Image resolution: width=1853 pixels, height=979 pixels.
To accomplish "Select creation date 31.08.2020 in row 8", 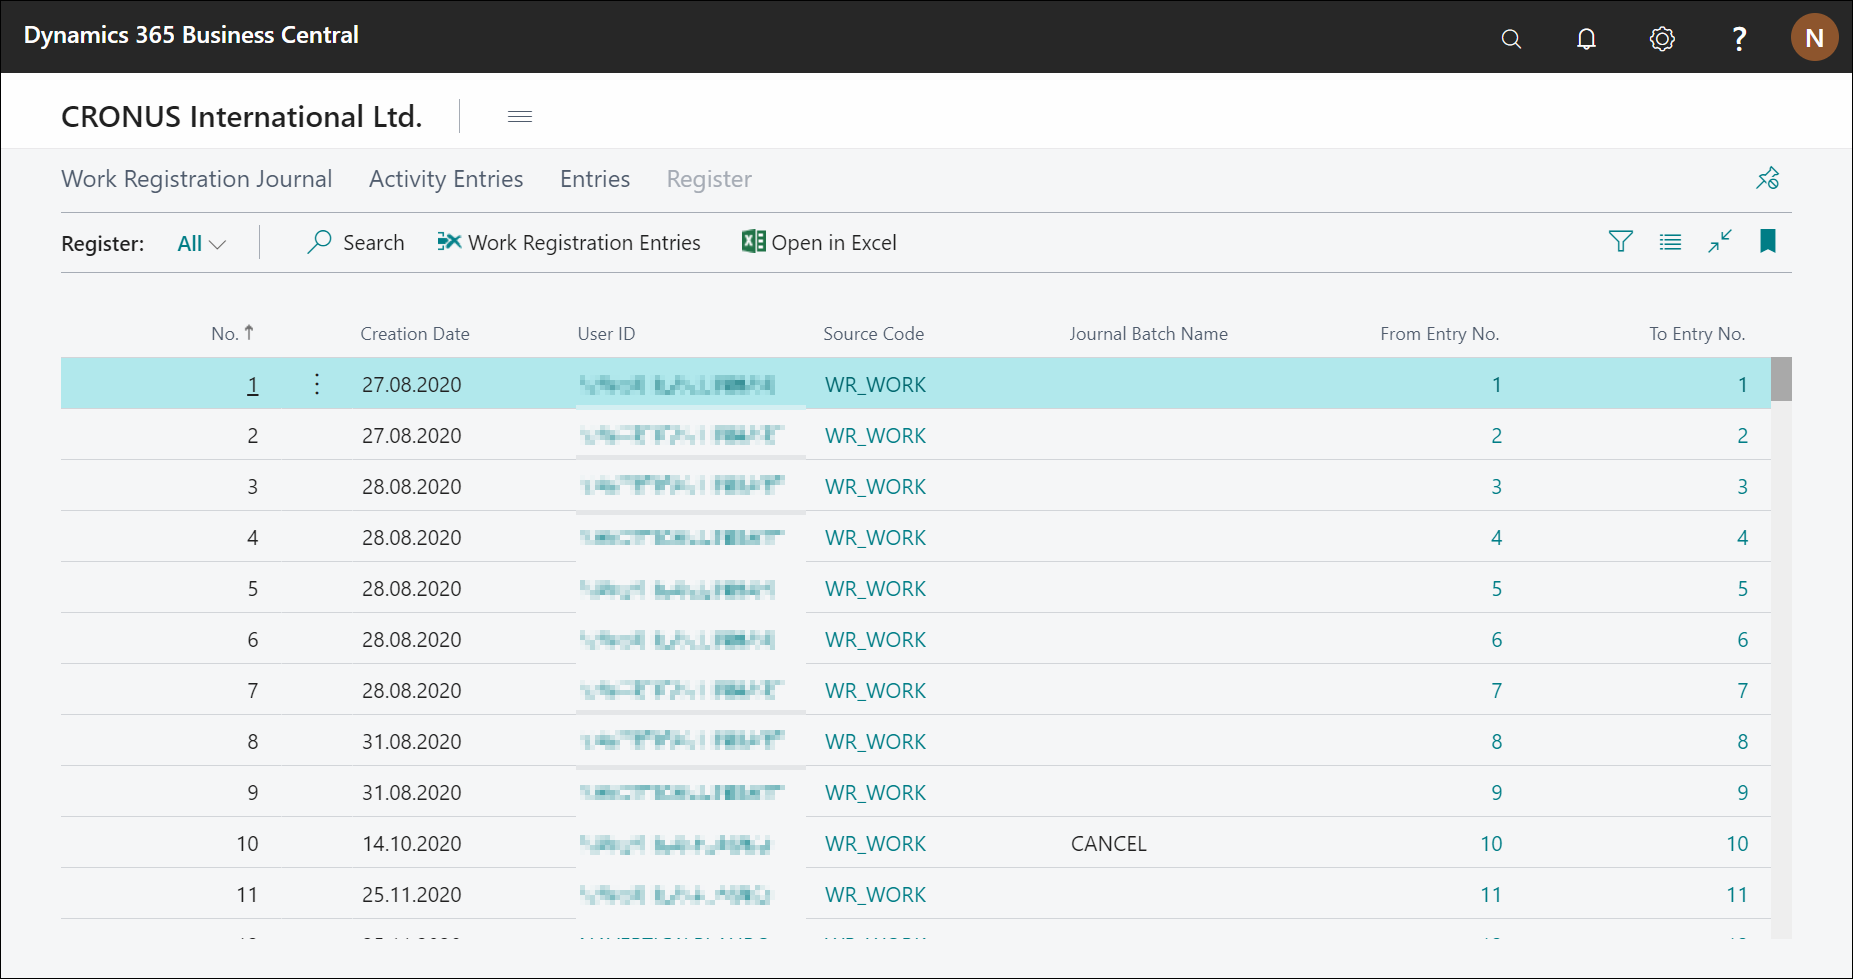I will pos(412,742).
